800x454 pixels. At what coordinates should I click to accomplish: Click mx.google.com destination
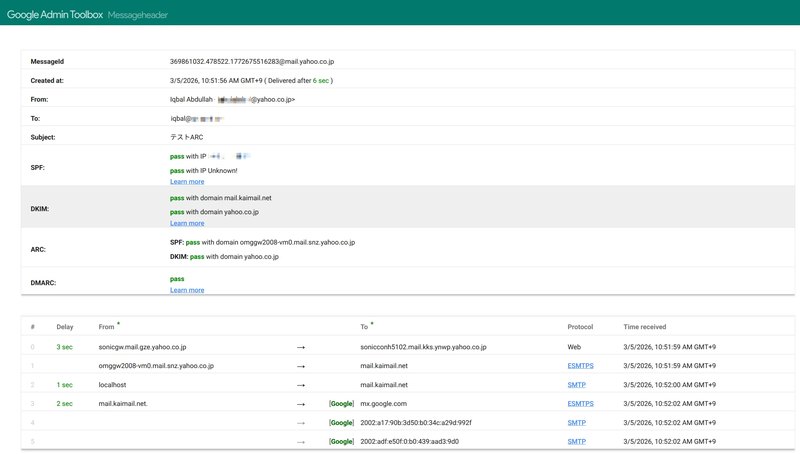384,403
